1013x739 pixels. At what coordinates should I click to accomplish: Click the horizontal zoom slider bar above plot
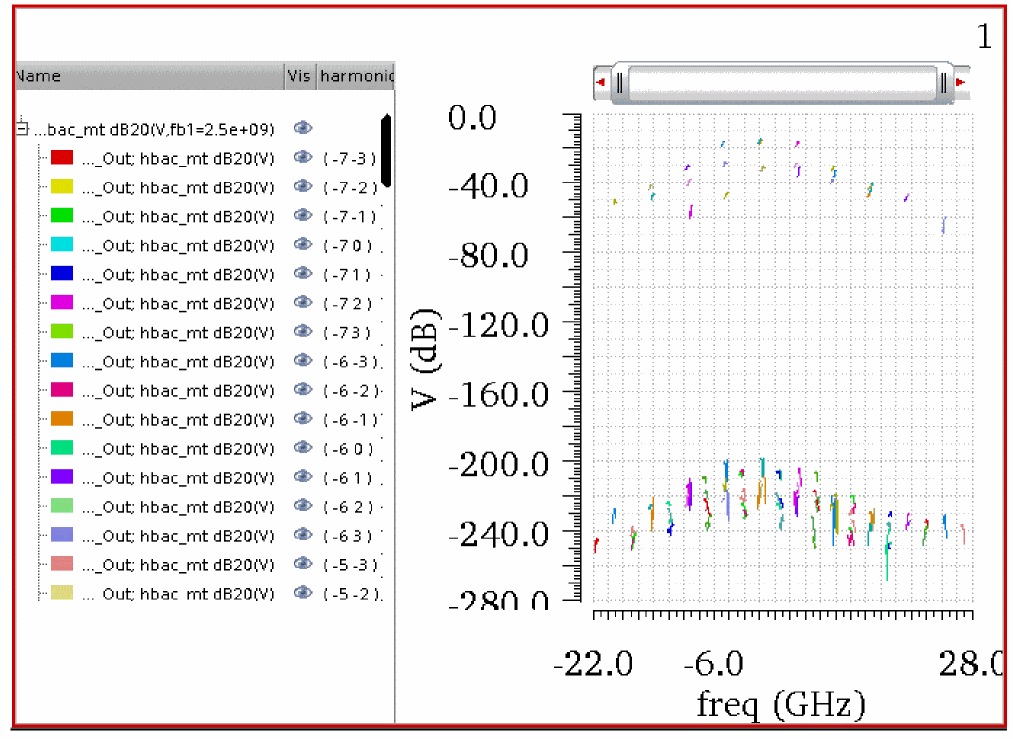click(780, 82)
